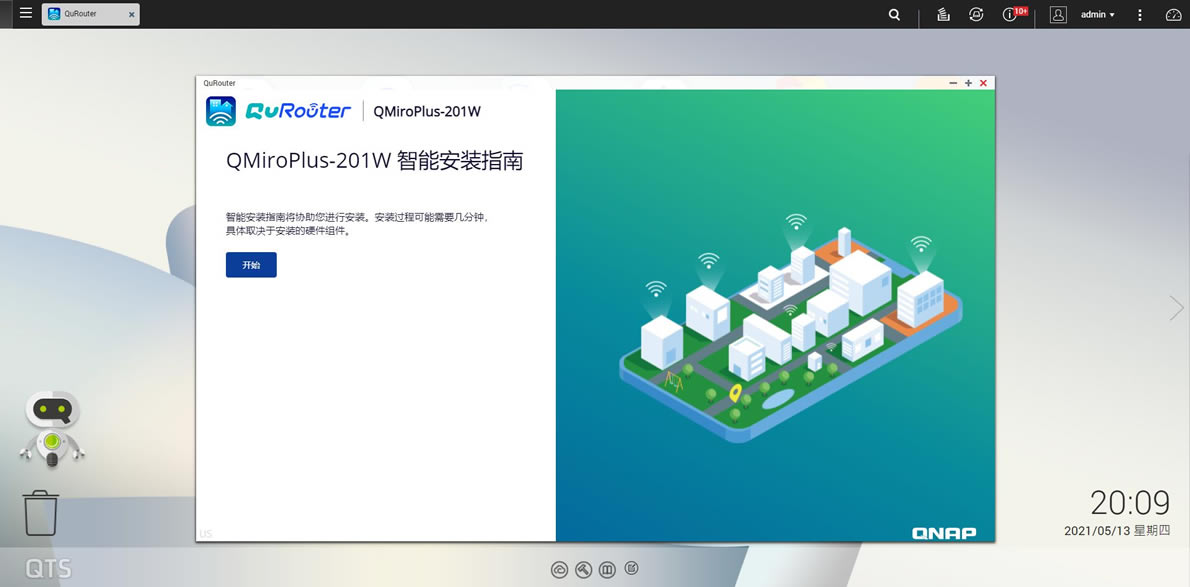
Task: Click the 20:09 desktop clock
Action: (x=1130, y=503)
